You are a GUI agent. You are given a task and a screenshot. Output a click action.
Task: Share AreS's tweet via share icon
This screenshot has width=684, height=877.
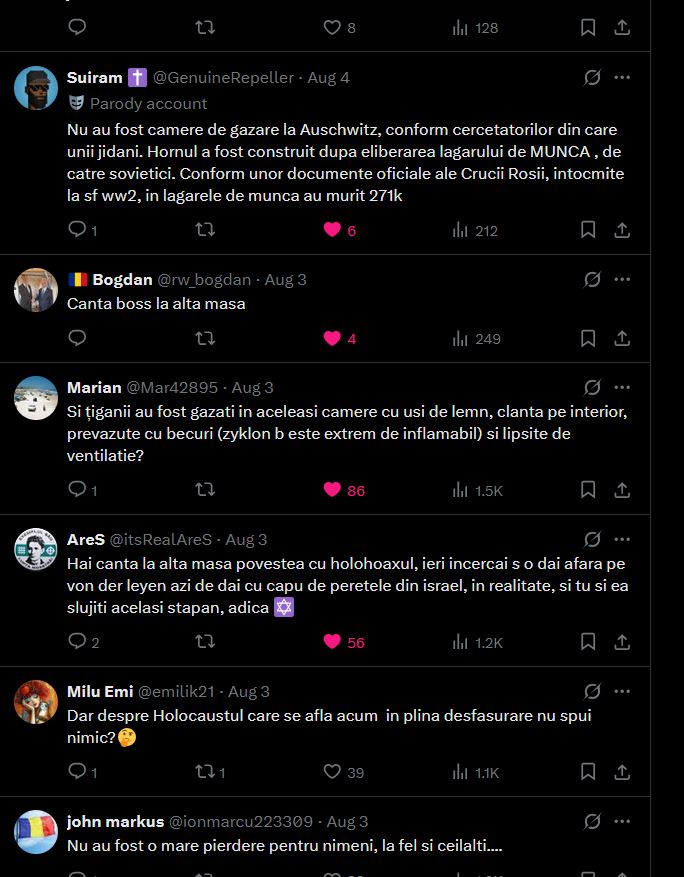(x=622, y=642)
